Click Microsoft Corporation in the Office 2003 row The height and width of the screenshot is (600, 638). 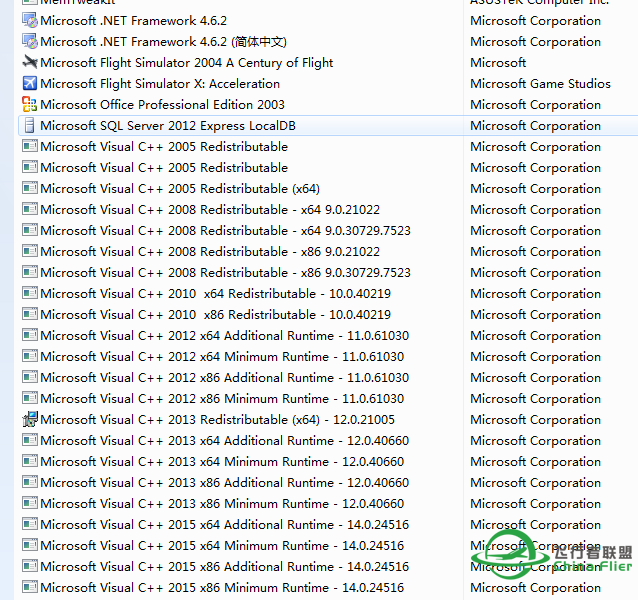click(x=535, y=105)
